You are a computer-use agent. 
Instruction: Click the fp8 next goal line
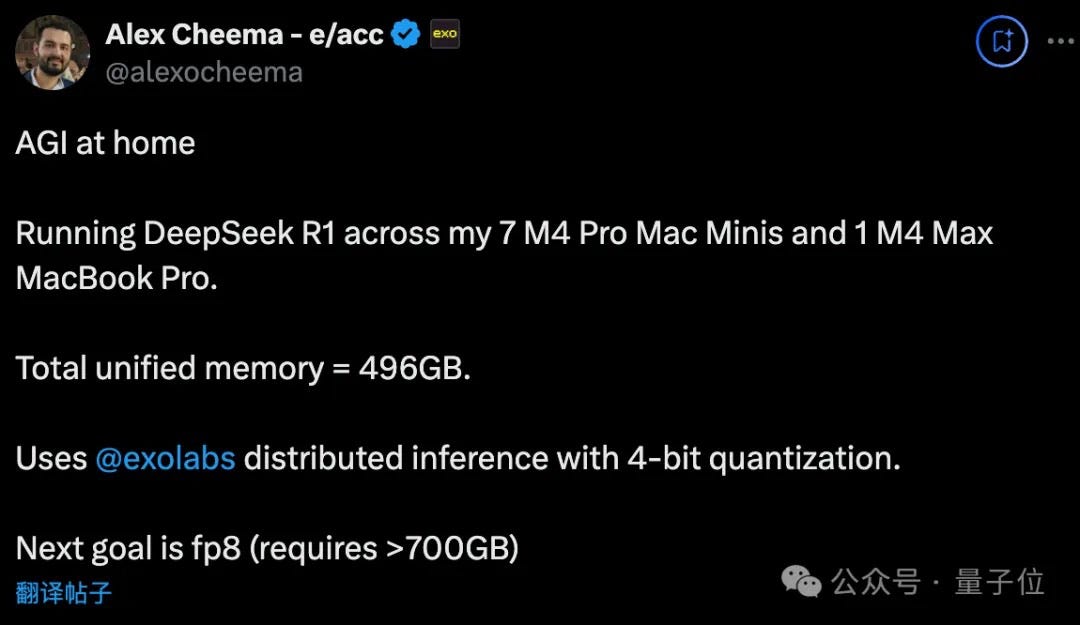click(x=265, y=548)
